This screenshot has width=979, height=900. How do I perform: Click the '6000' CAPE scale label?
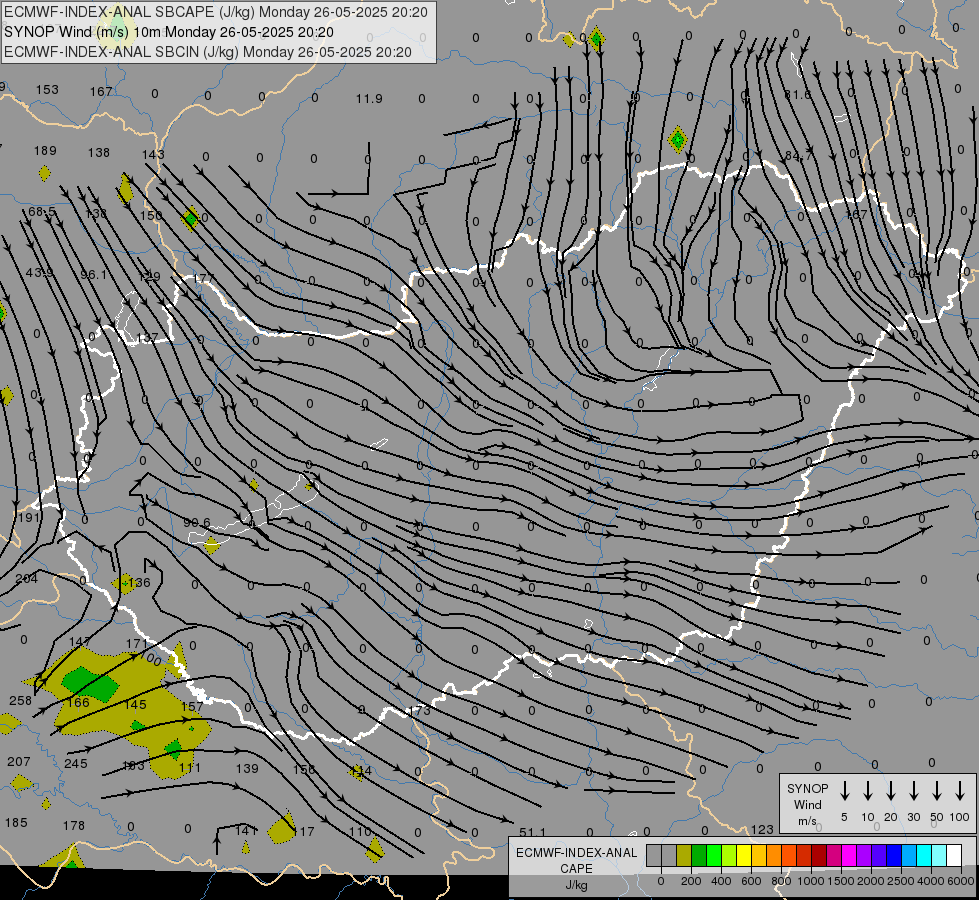click(961, 881)
